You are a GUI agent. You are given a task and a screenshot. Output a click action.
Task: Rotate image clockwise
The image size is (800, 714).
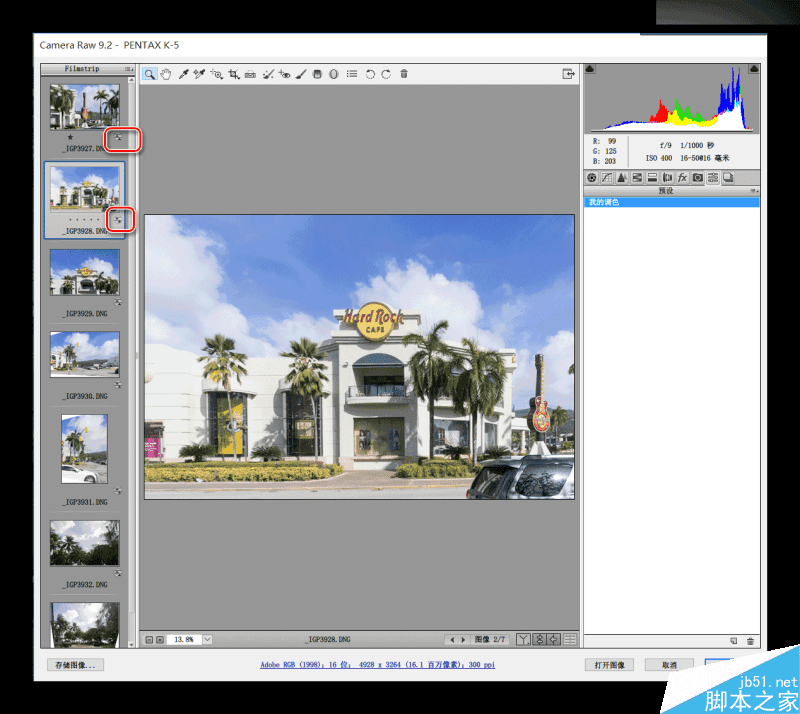(x=386, y=75)
